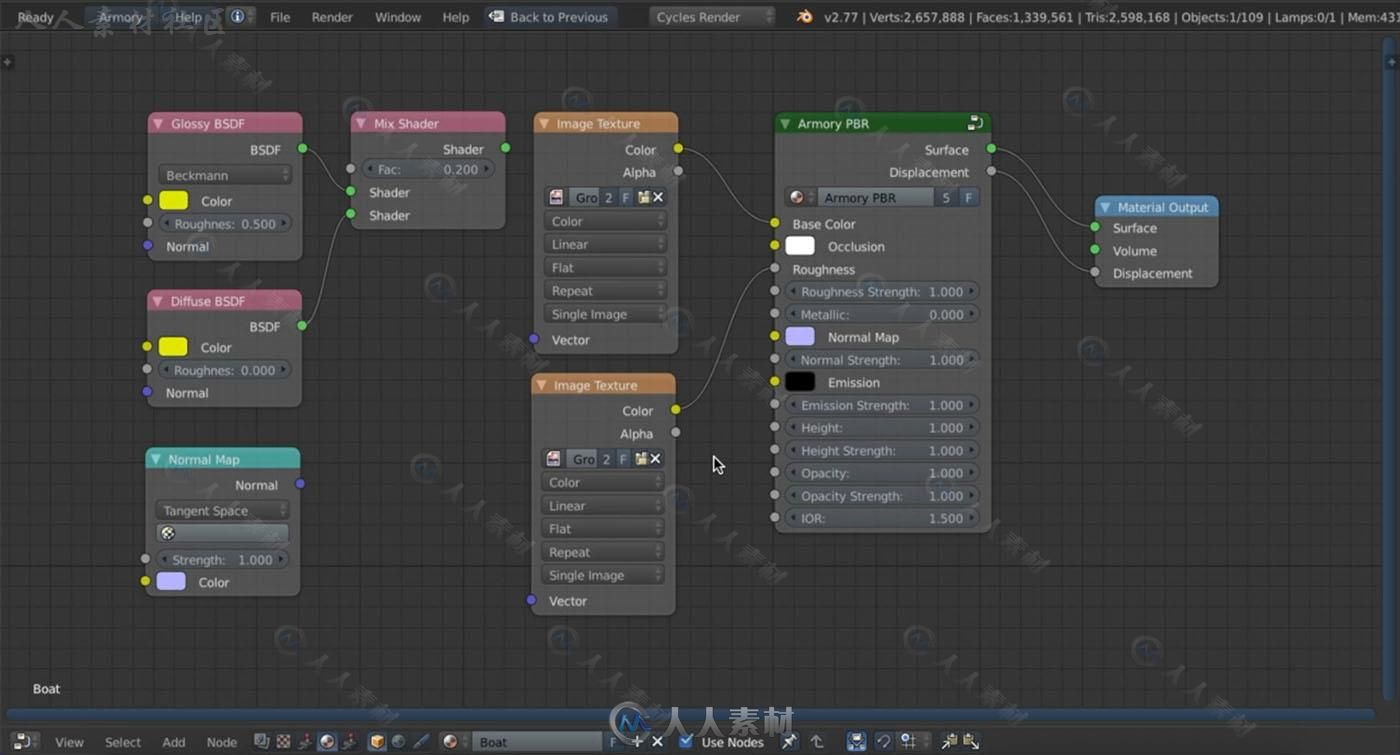This screenshot has height=755, width=1400.
Task: Collapse the Glossy BSDF node
Action: pos(157,124)
